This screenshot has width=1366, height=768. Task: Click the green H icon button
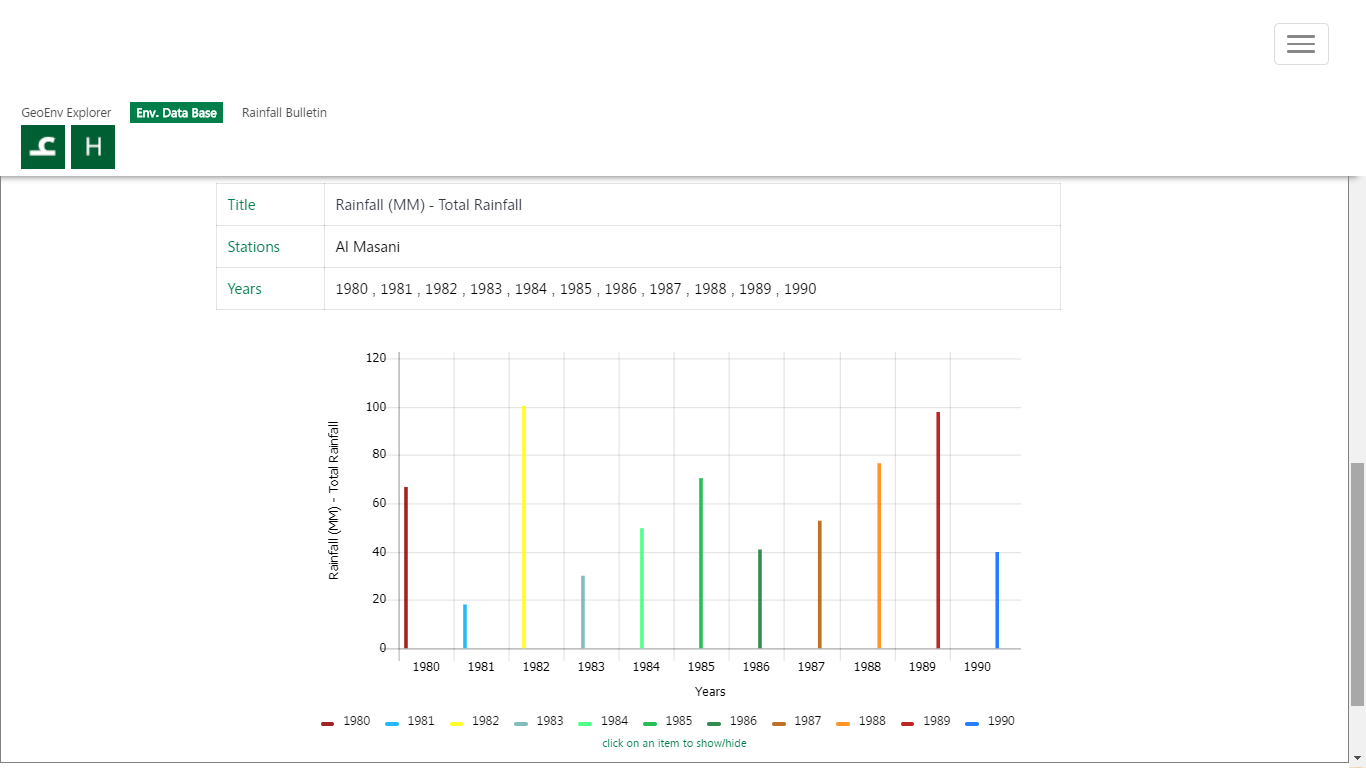coord(93,147)
